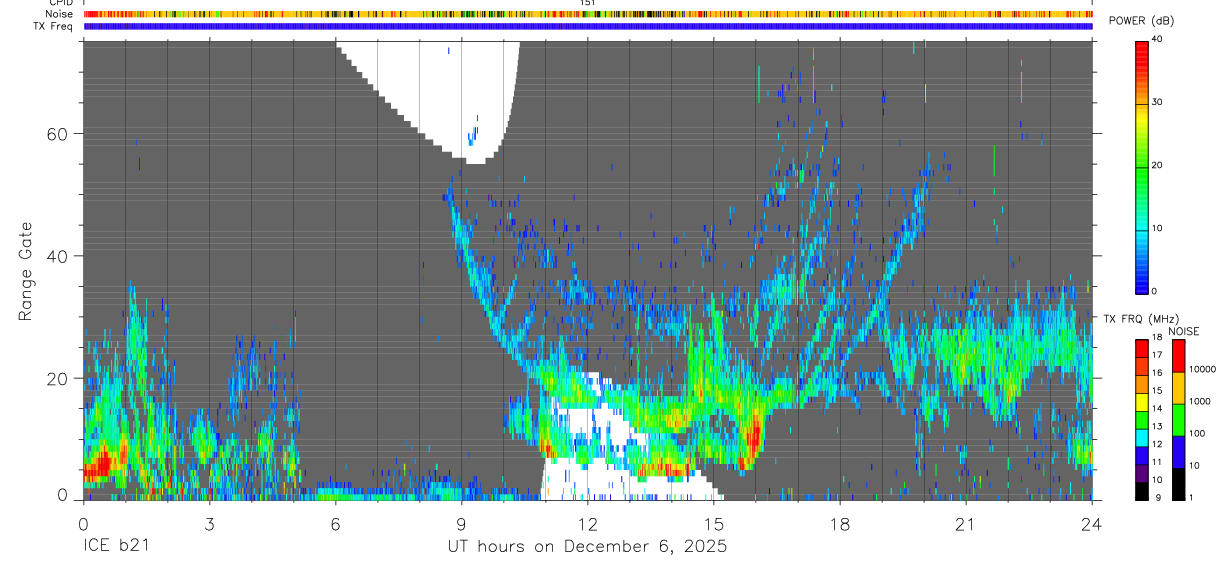
Task: Click the 1 noise legend value
Action: (1191, 498)
